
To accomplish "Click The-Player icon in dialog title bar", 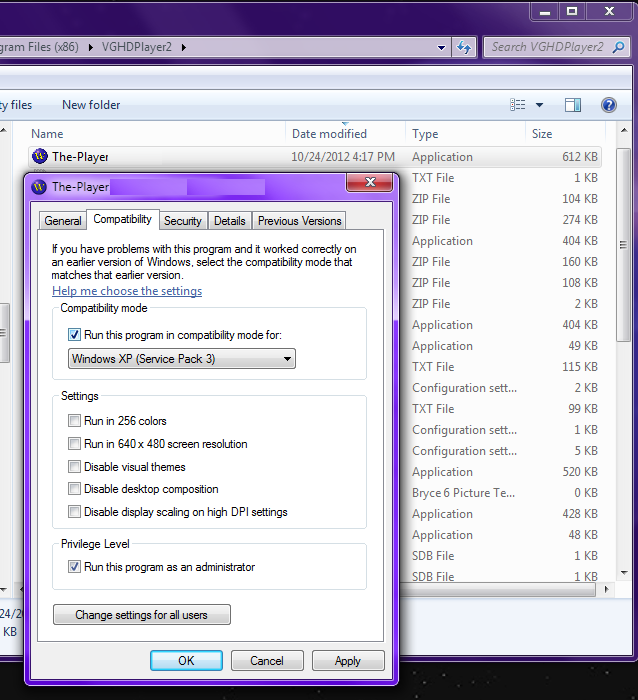I will click(x=40, y=187).
